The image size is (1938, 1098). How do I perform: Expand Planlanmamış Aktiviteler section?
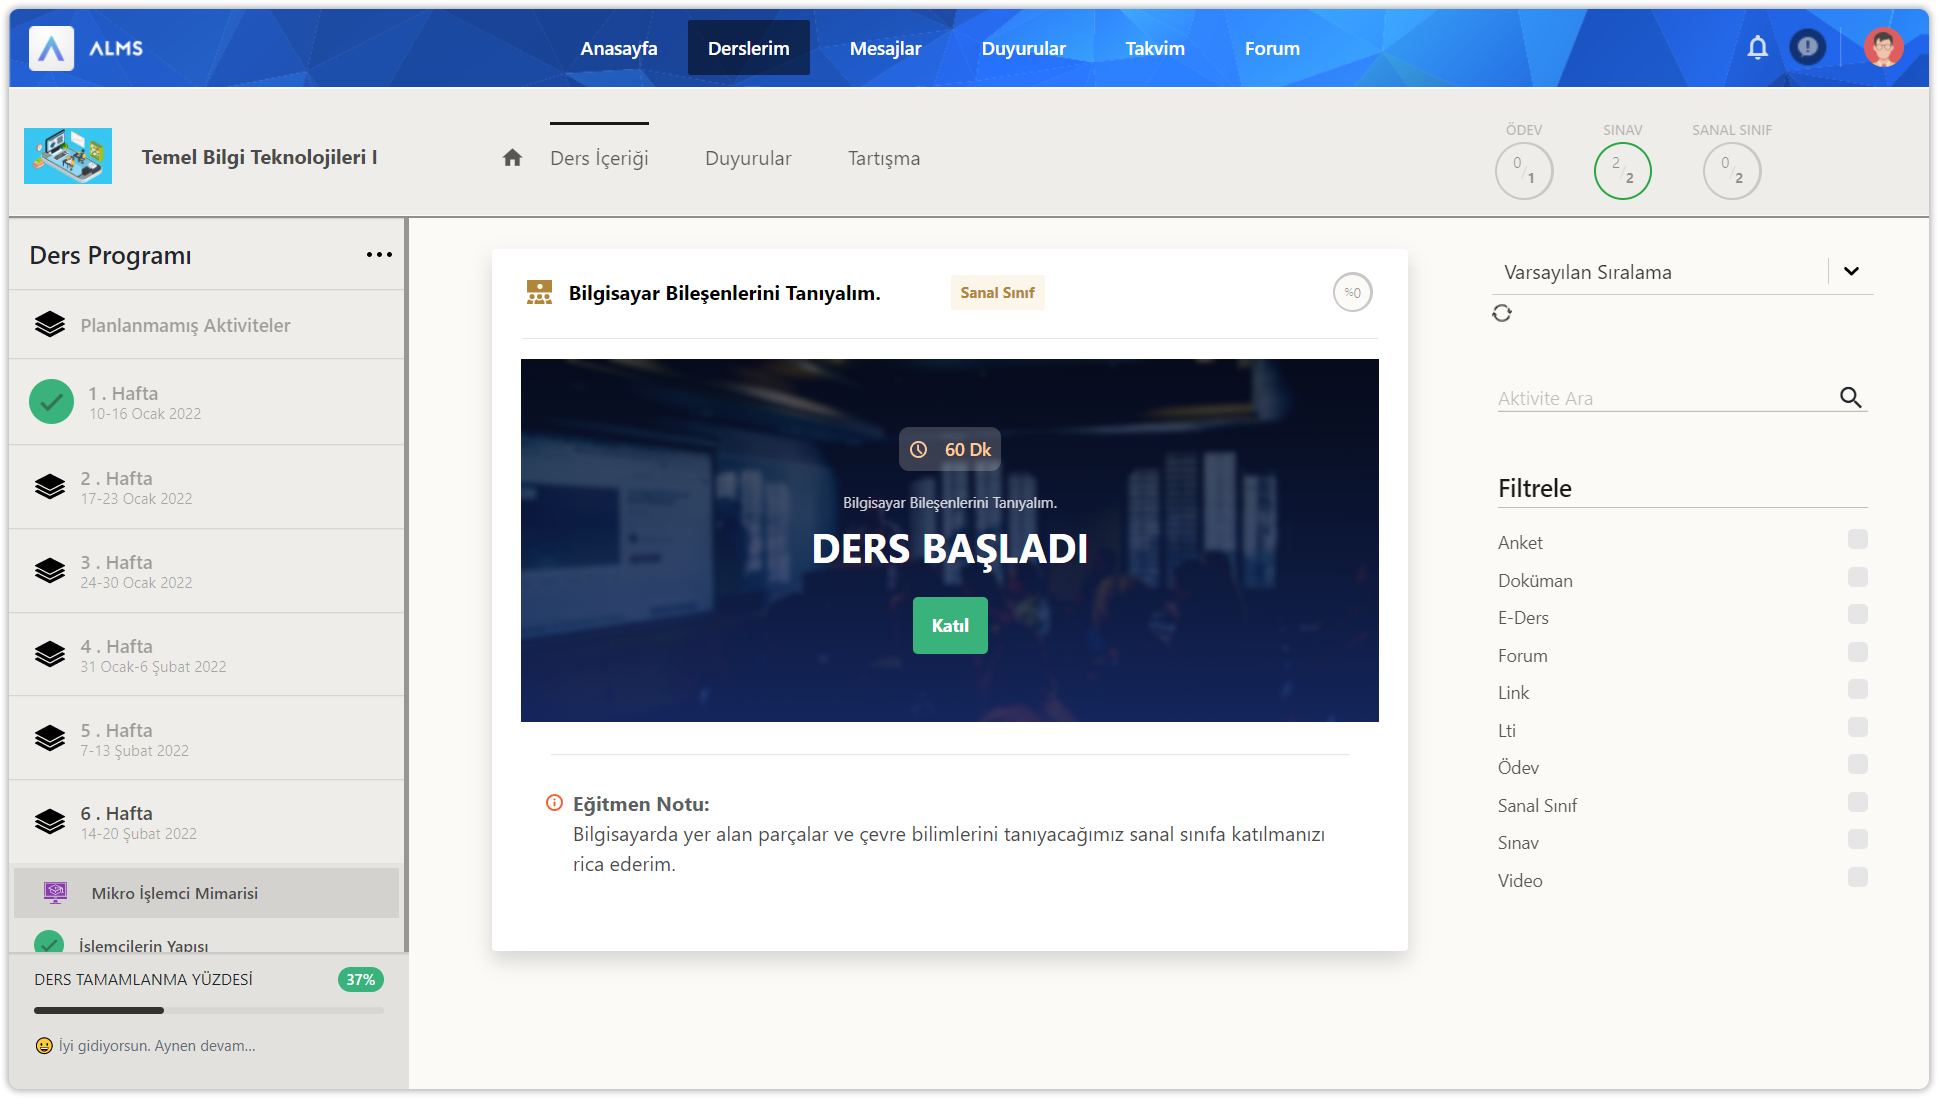click(x=185, y=325)
